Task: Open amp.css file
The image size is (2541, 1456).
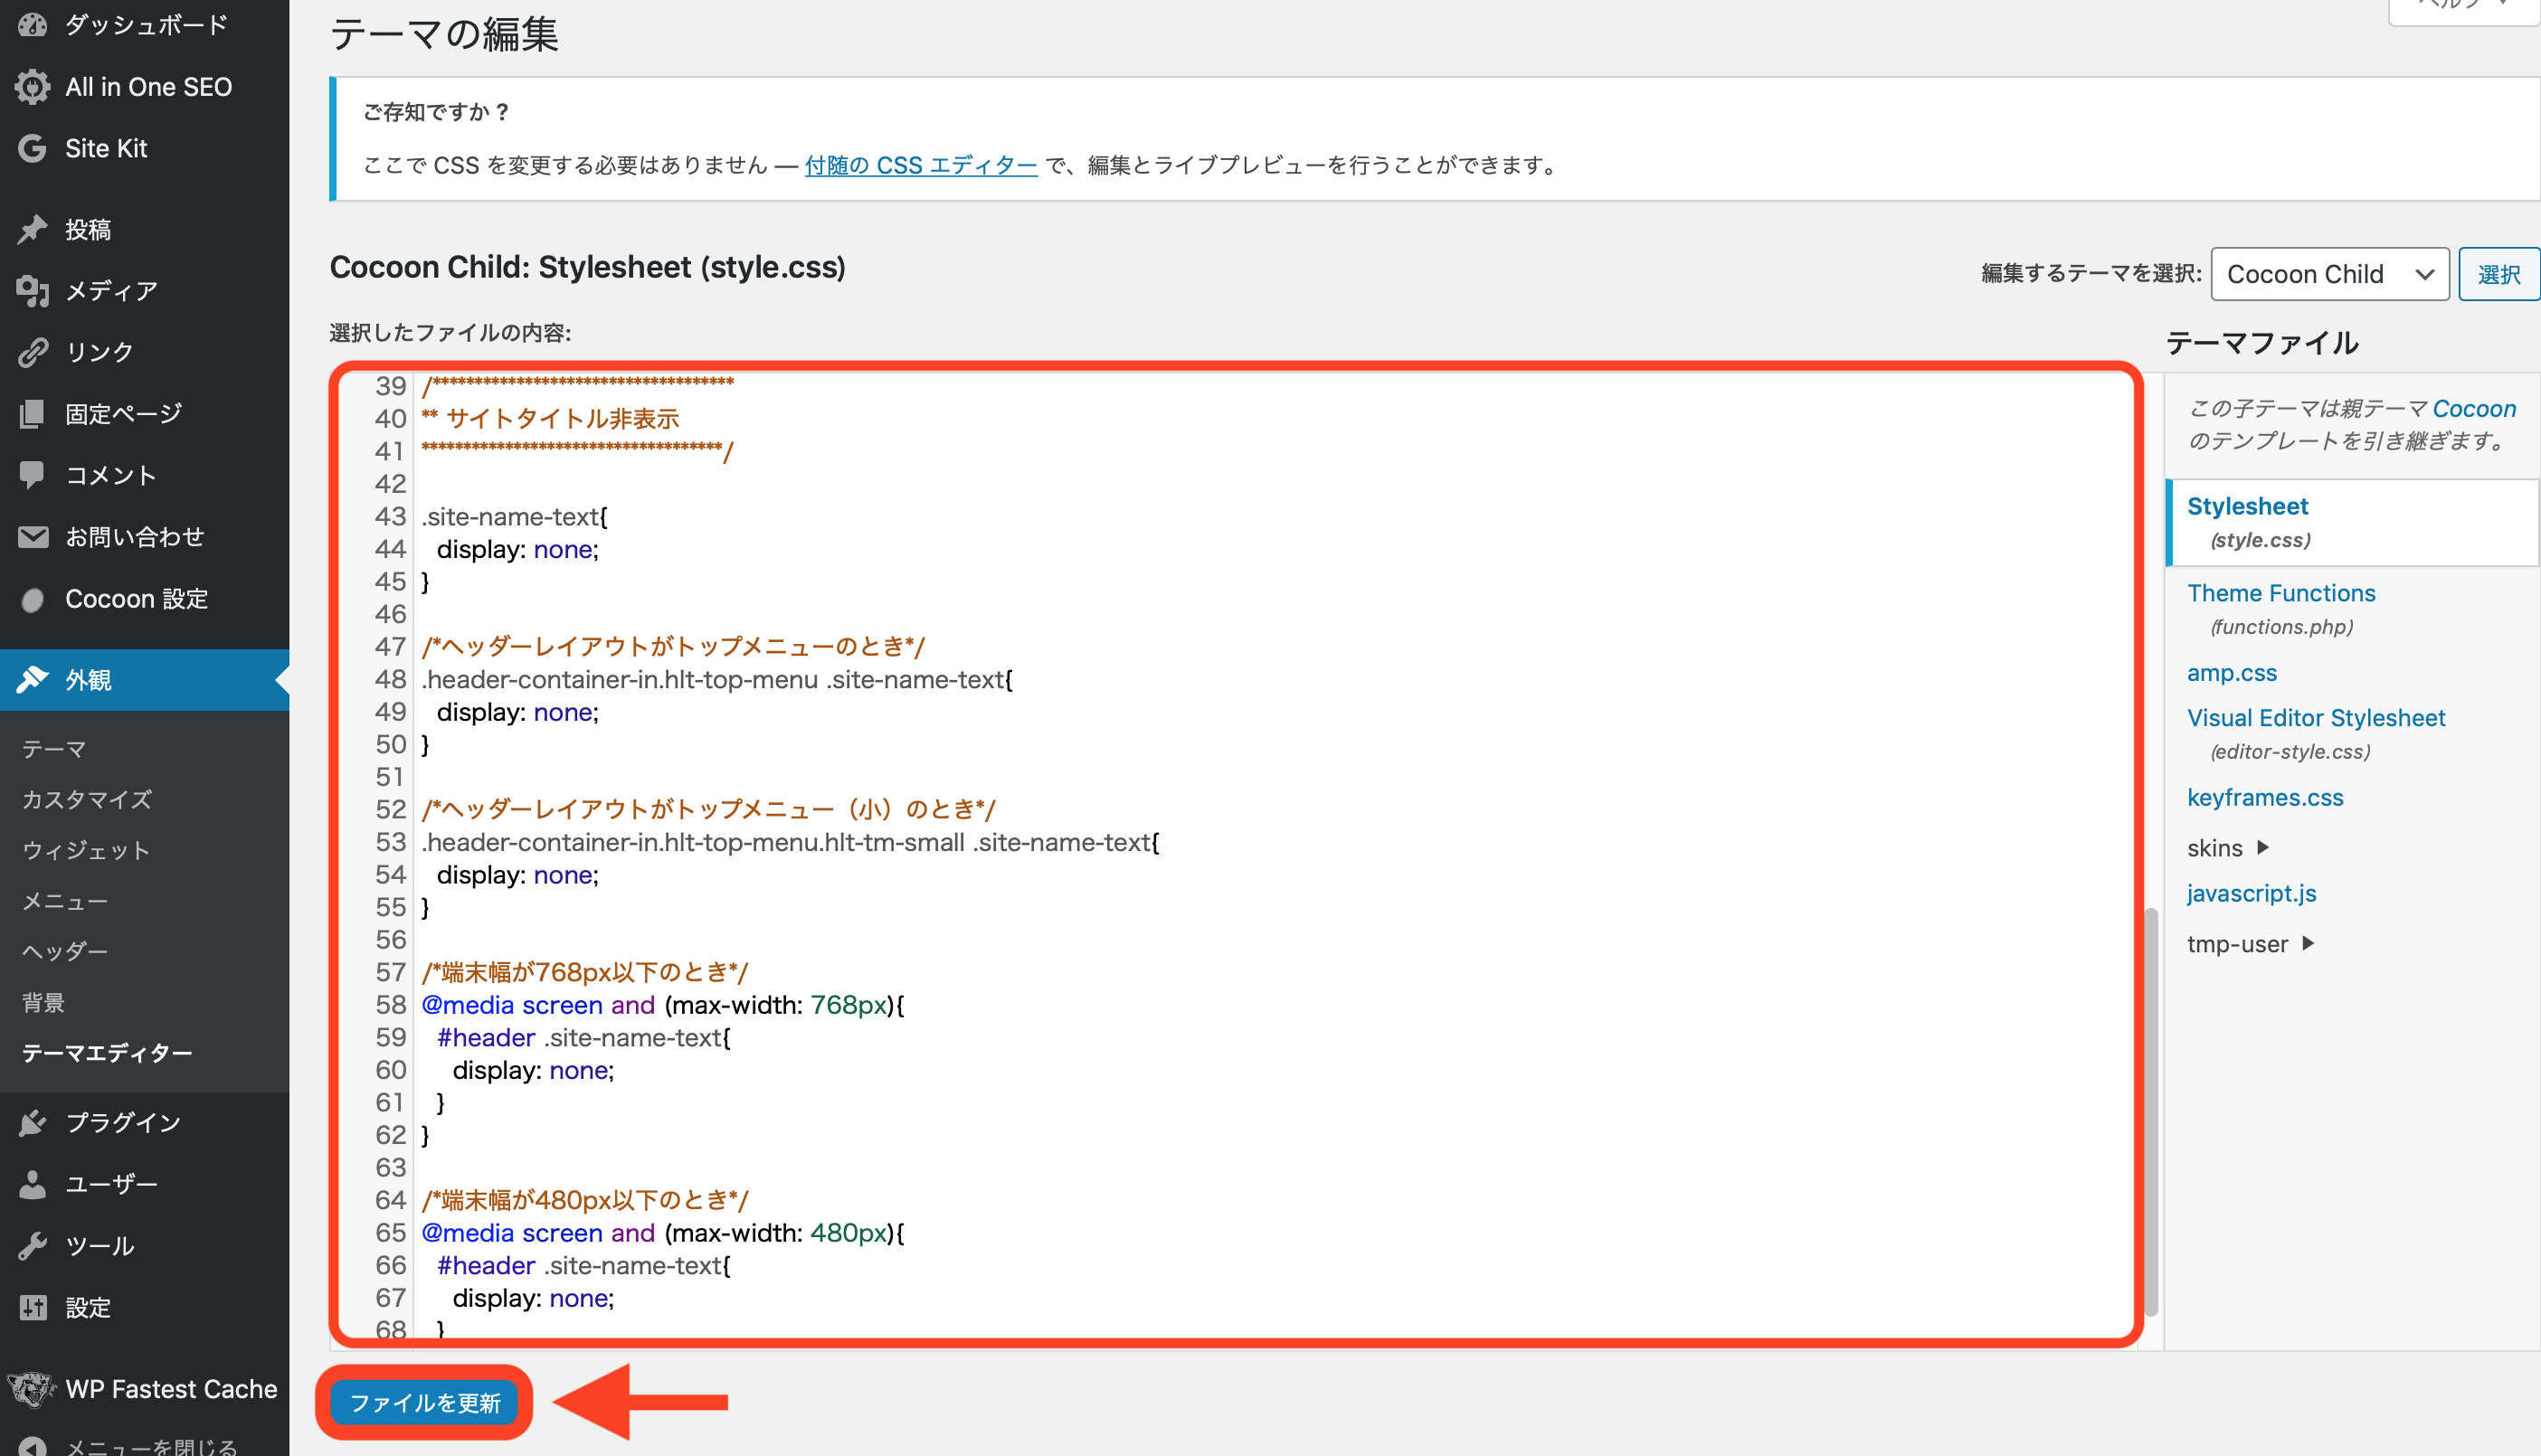Action: pyautogui.click(x=2231, y=673)
